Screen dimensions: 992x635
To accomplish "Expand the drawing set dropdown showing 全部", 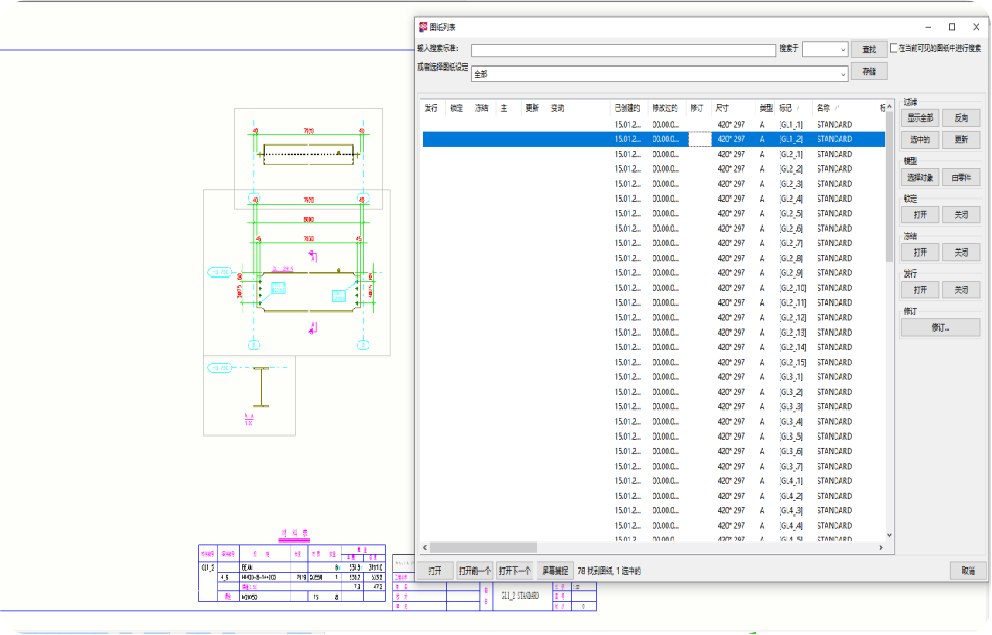I will click(x=843, y=74).
